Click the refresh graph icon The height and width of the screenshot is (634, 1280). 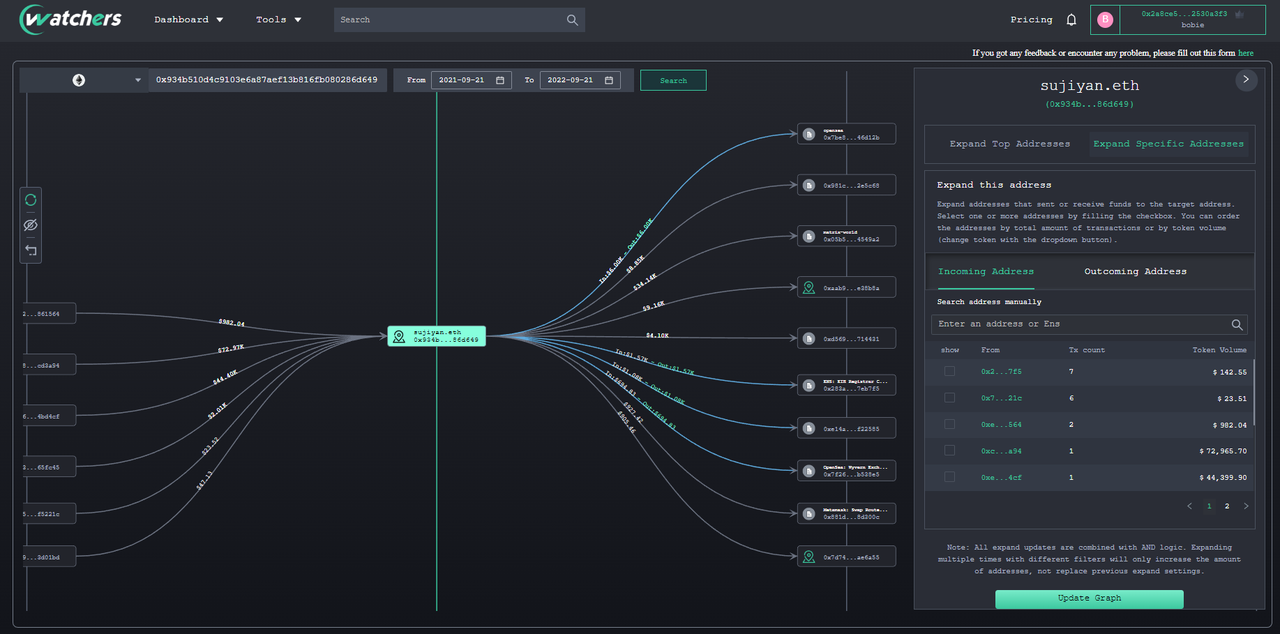(30, 200)
